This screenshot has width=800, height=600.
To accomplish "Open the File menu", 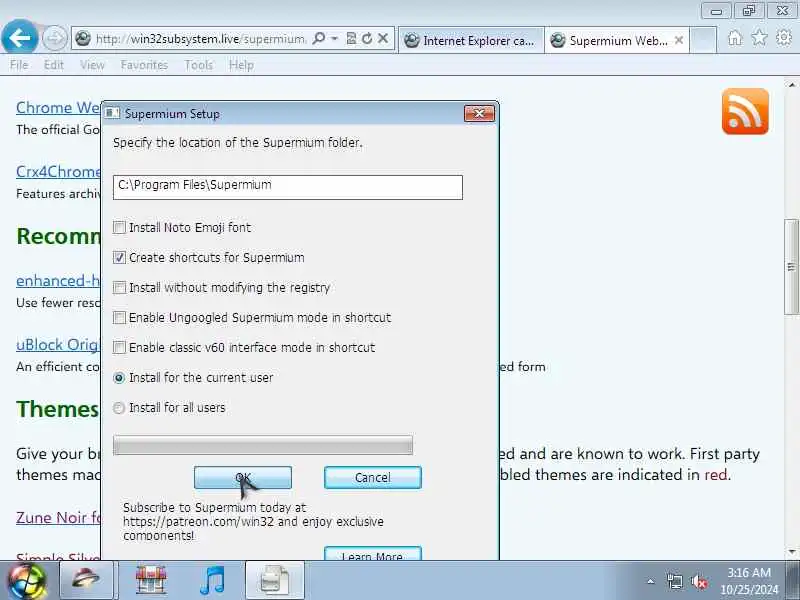I will 19,65.
